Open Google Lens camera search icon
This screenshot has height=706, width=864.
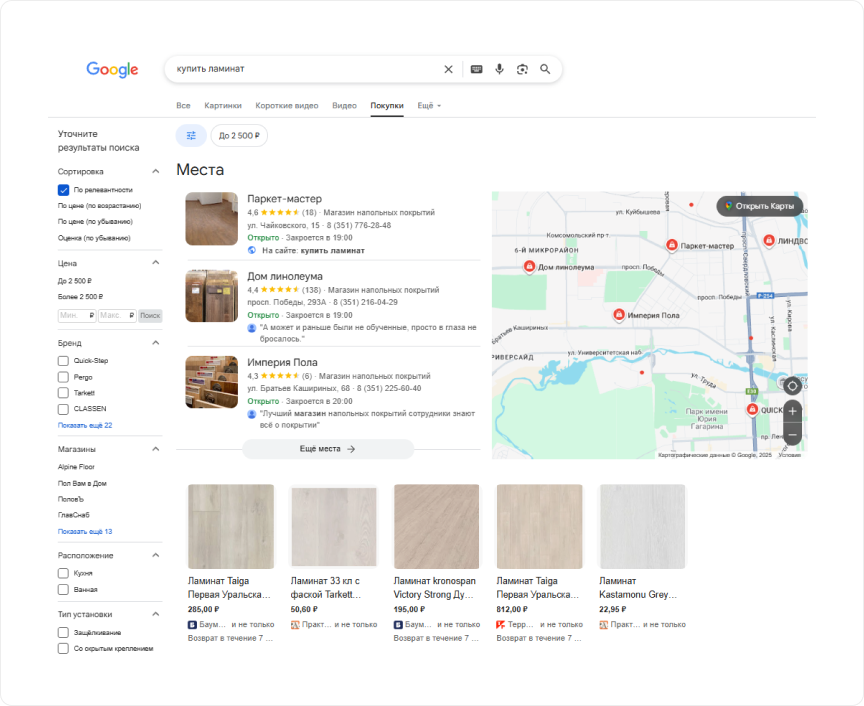522,69
